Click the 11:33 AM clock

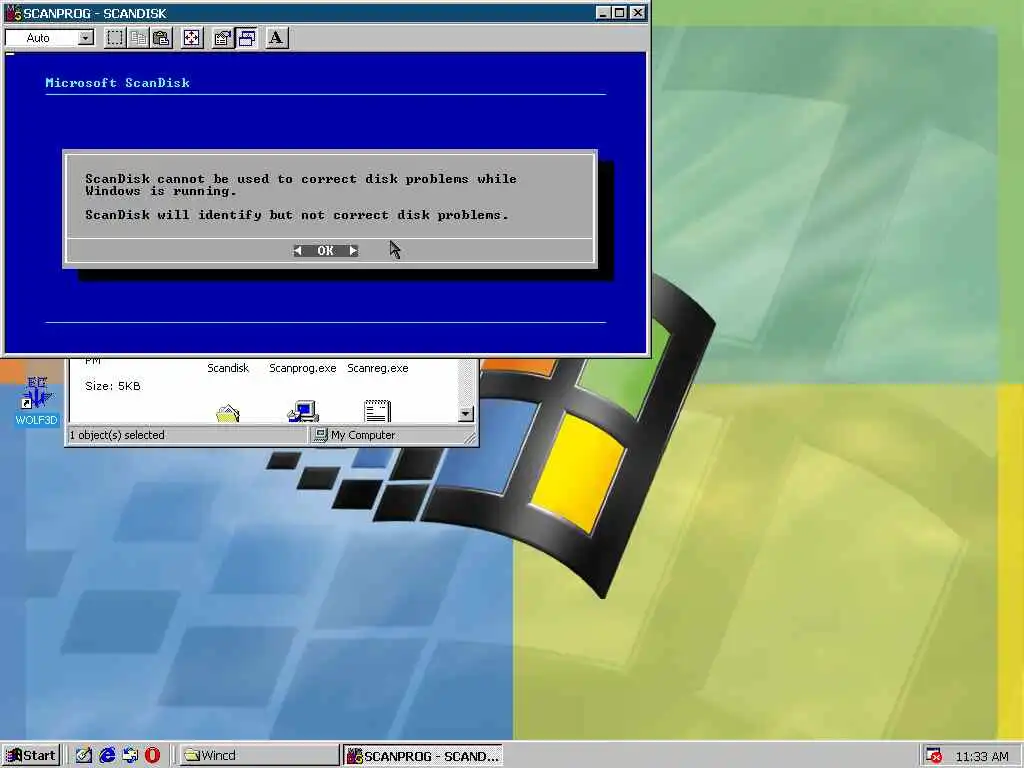pyautogui.click(x=982, y=756)
